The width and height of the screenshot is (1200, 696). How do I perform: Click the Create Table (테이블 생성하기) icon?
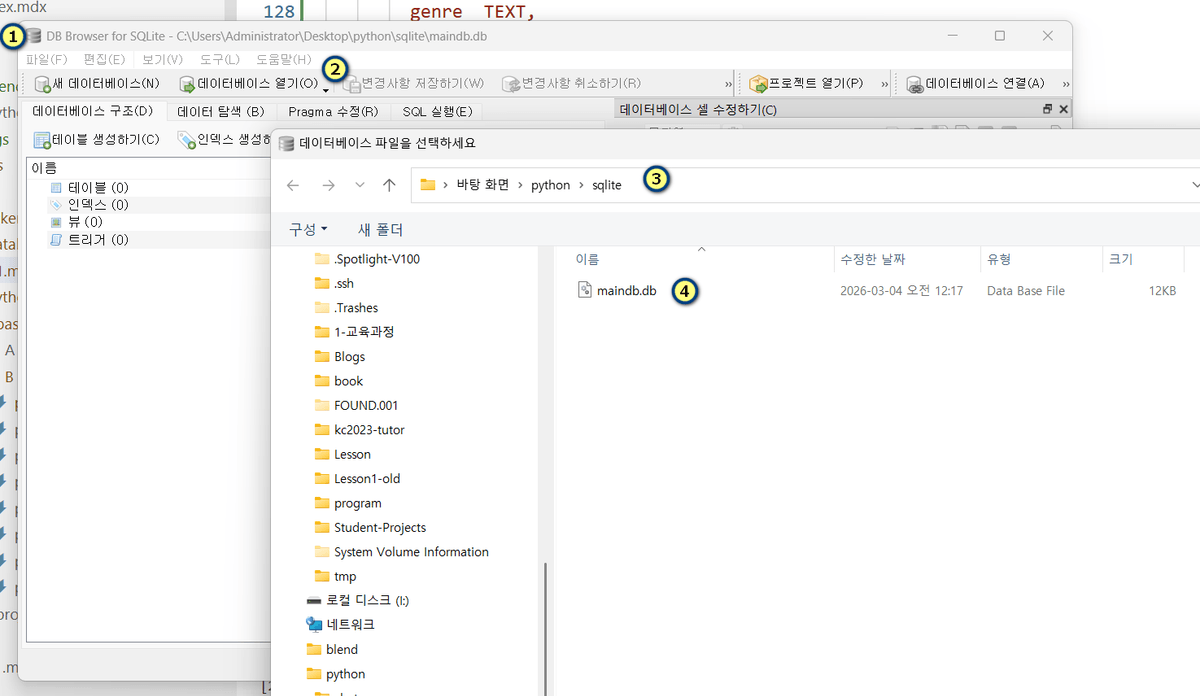click(x=43, y=140)
